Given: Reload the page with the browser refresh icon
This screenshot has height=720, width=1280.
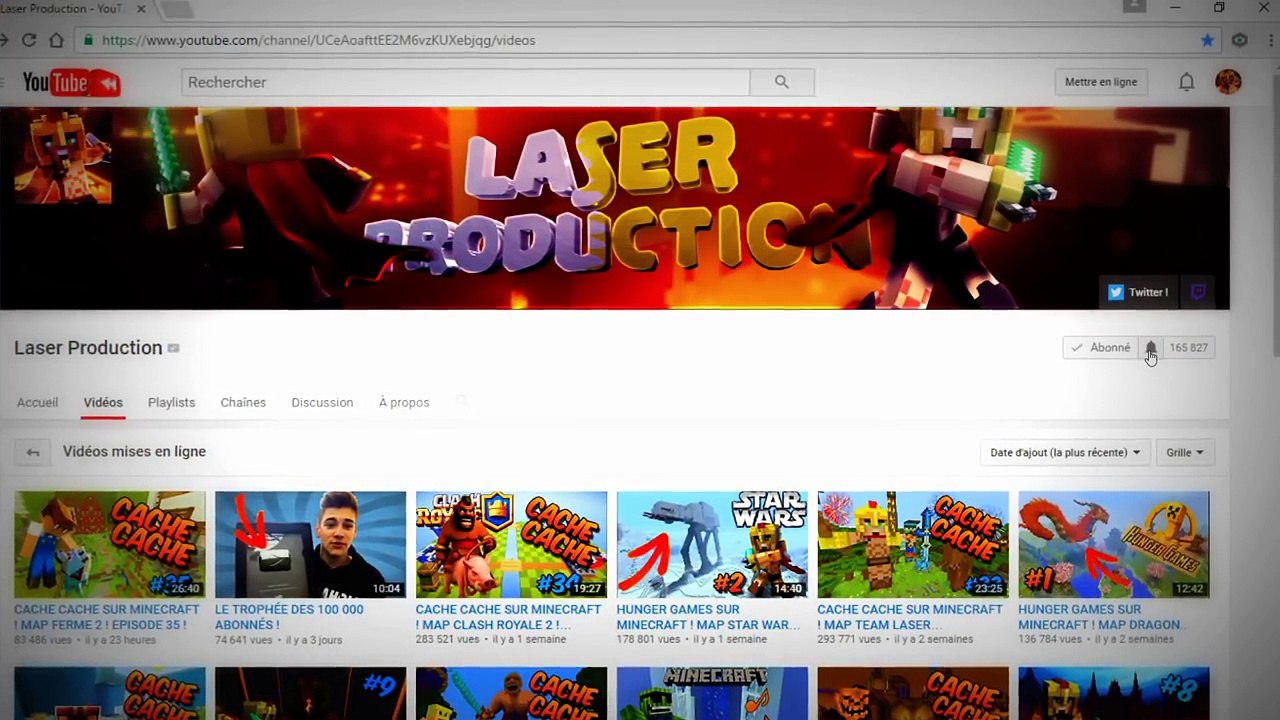Looking at the screenshot, I should pyautogui.click(x=29, y=40).
